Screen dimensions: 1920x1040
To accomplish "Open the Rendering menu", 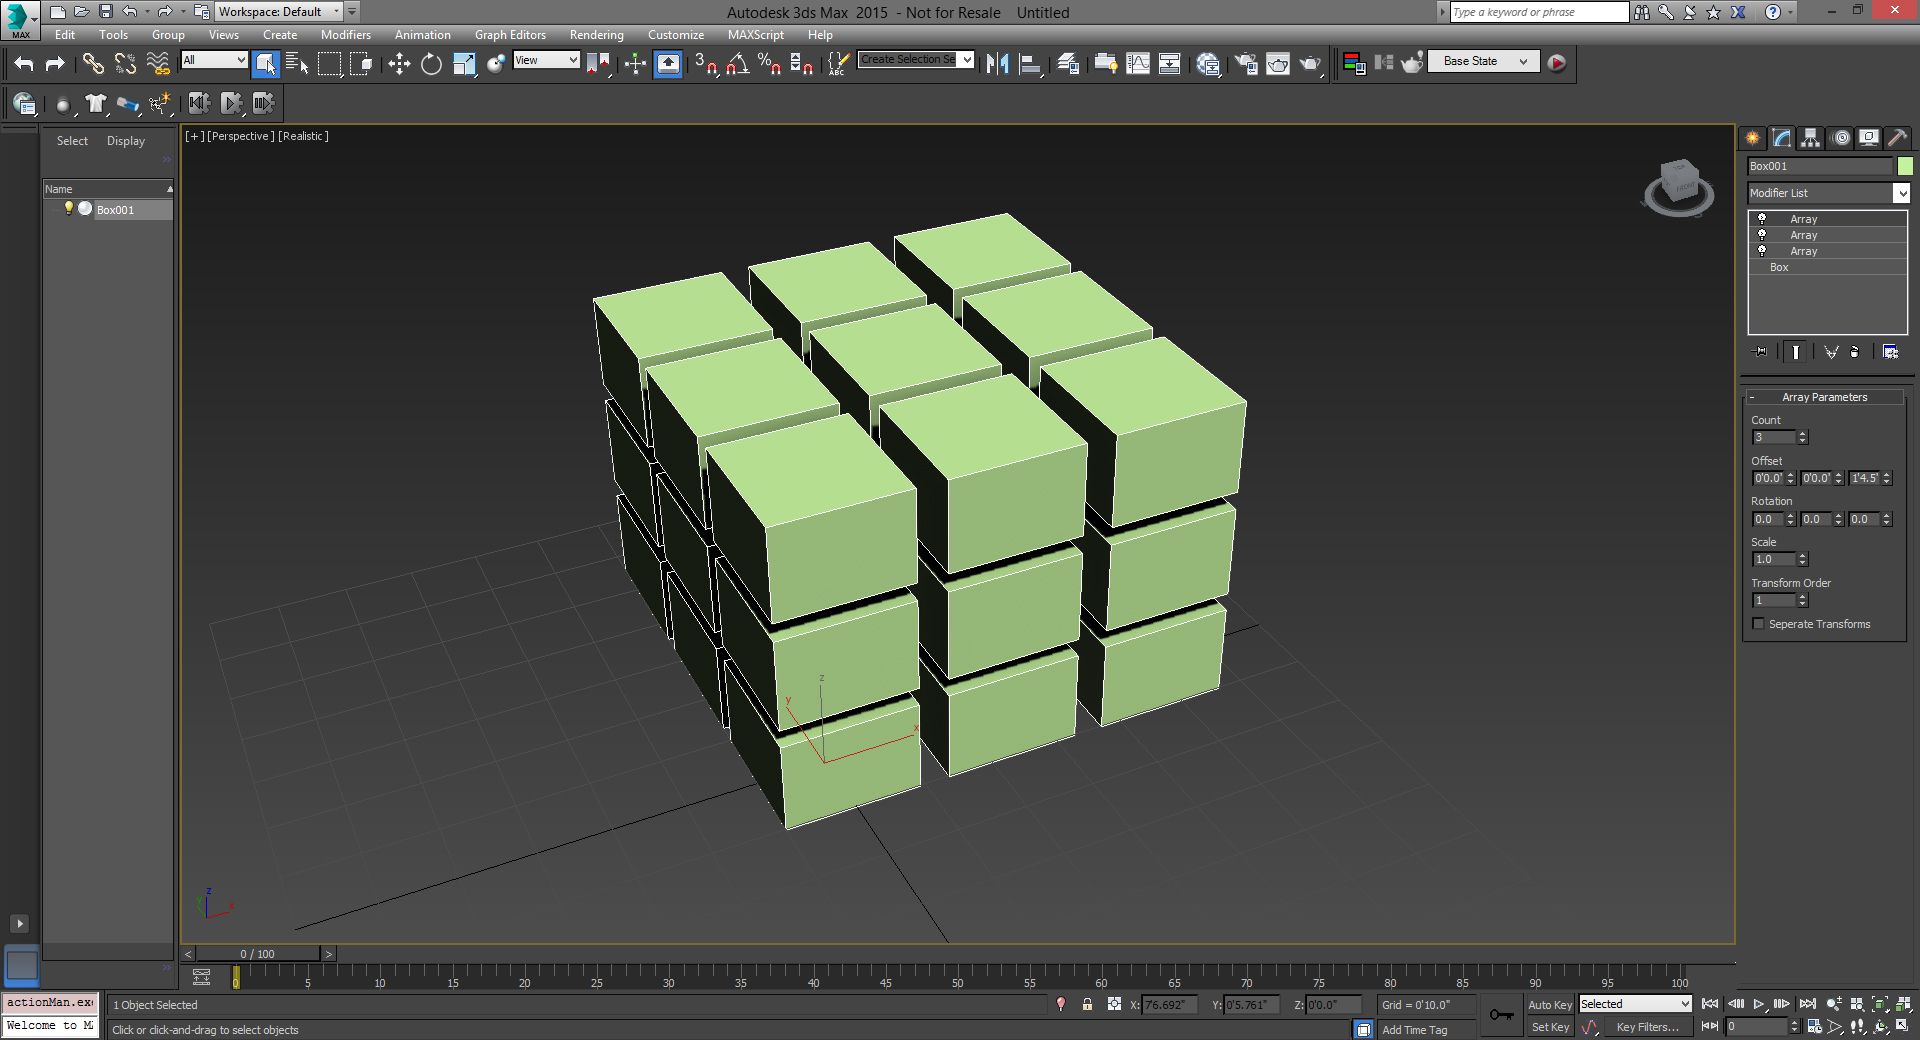I will tap(596, 35).
